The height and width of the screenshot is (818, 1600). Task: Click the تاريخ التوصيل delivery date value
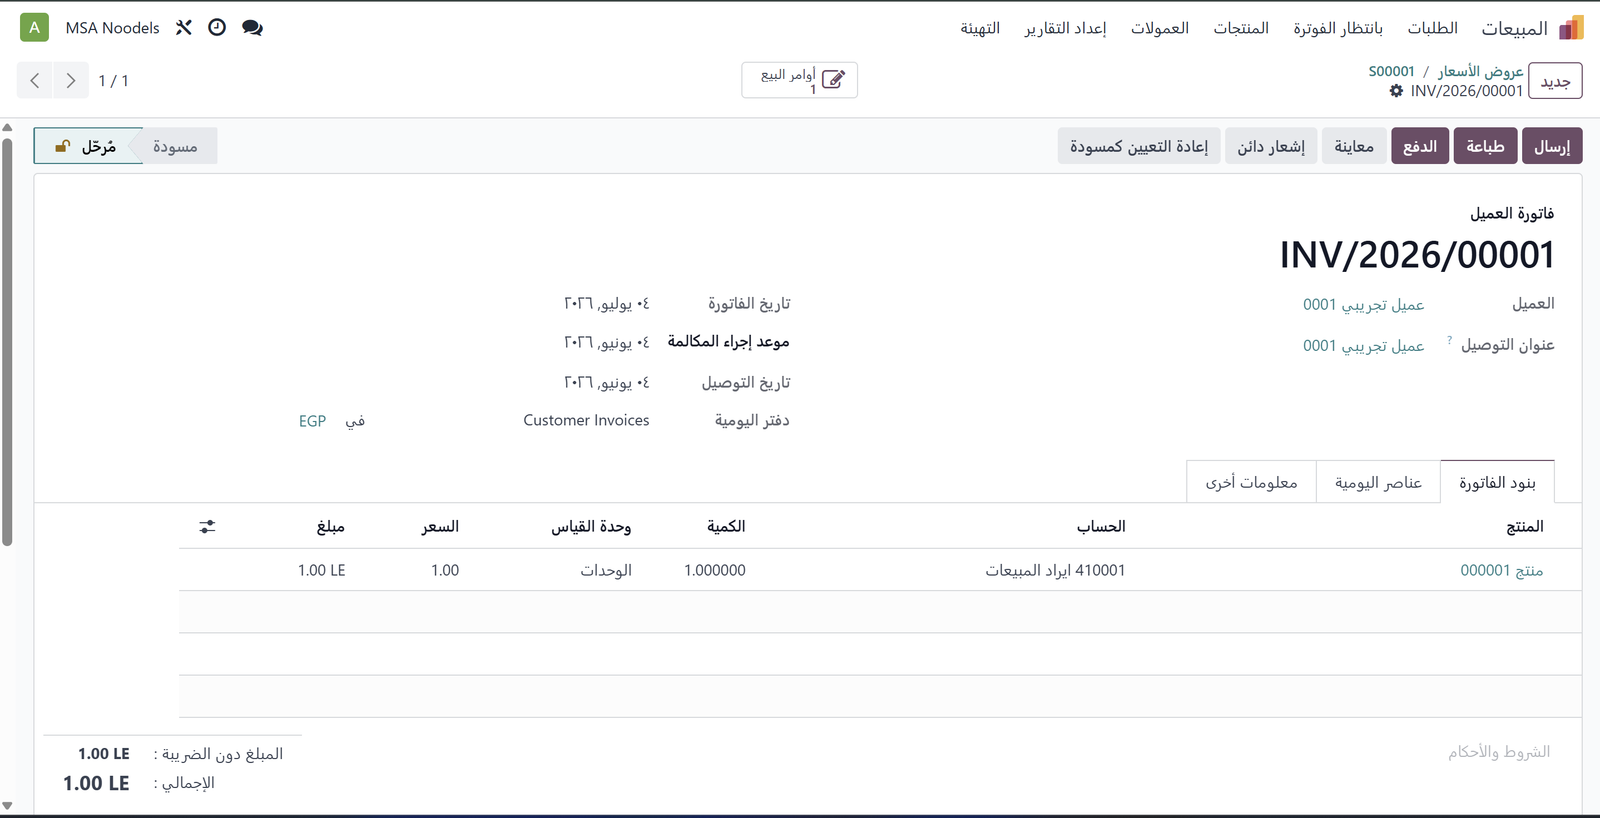pos(607,383)
